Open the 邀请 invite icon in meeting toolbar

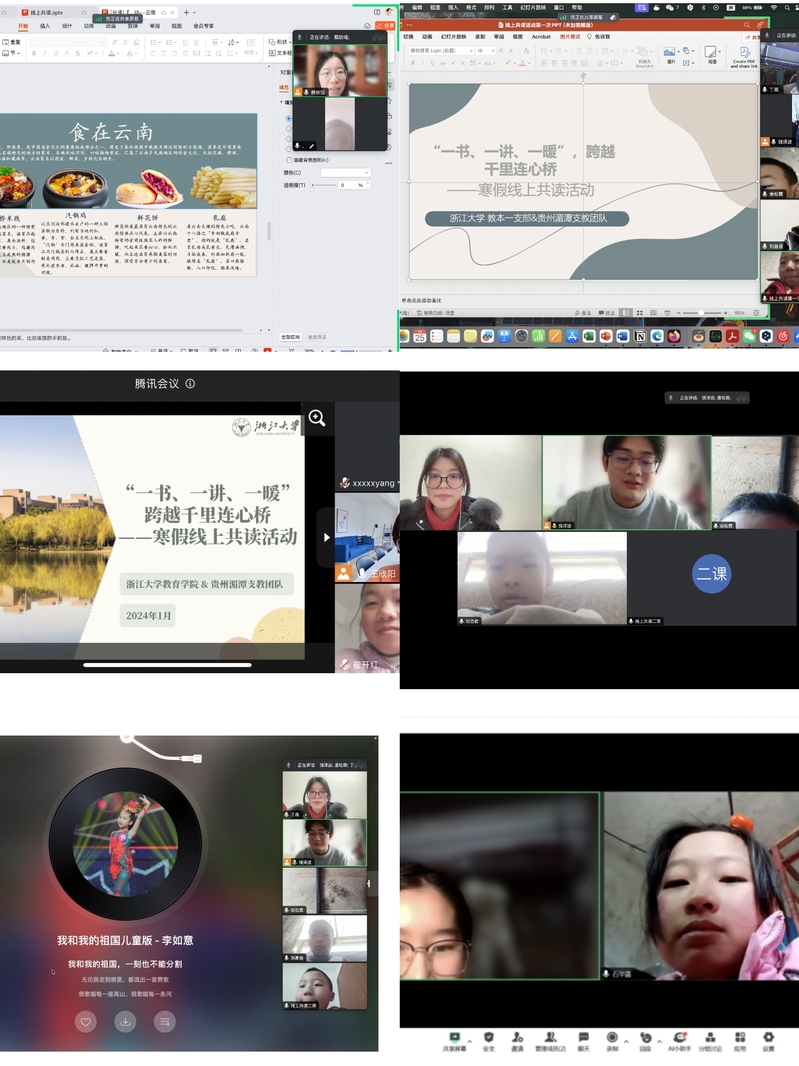(x=517, y=1038)
